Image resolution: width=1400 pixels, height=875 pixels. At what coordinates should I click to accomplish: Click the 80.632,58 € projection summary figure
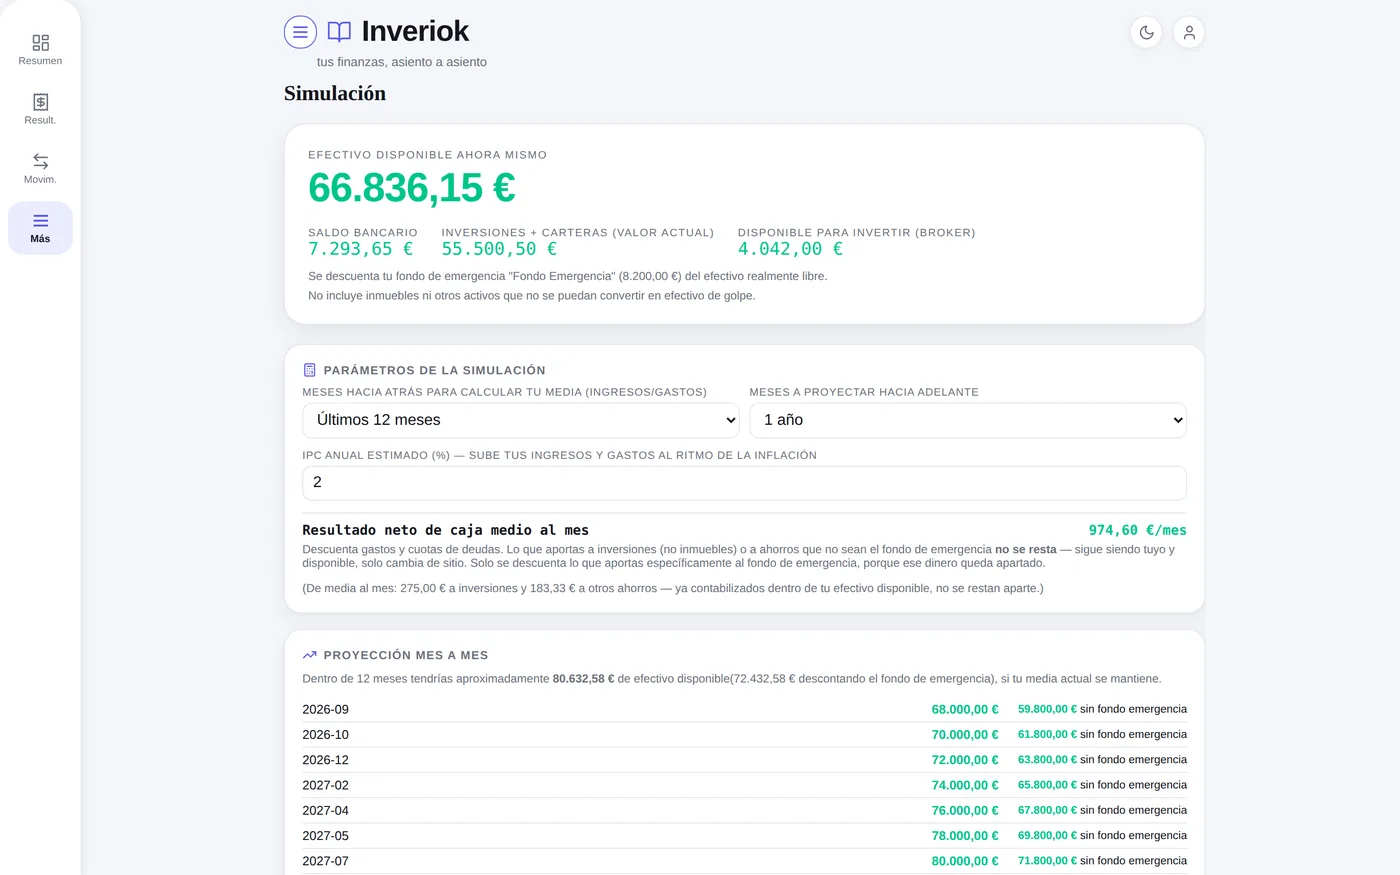(583, 679)
